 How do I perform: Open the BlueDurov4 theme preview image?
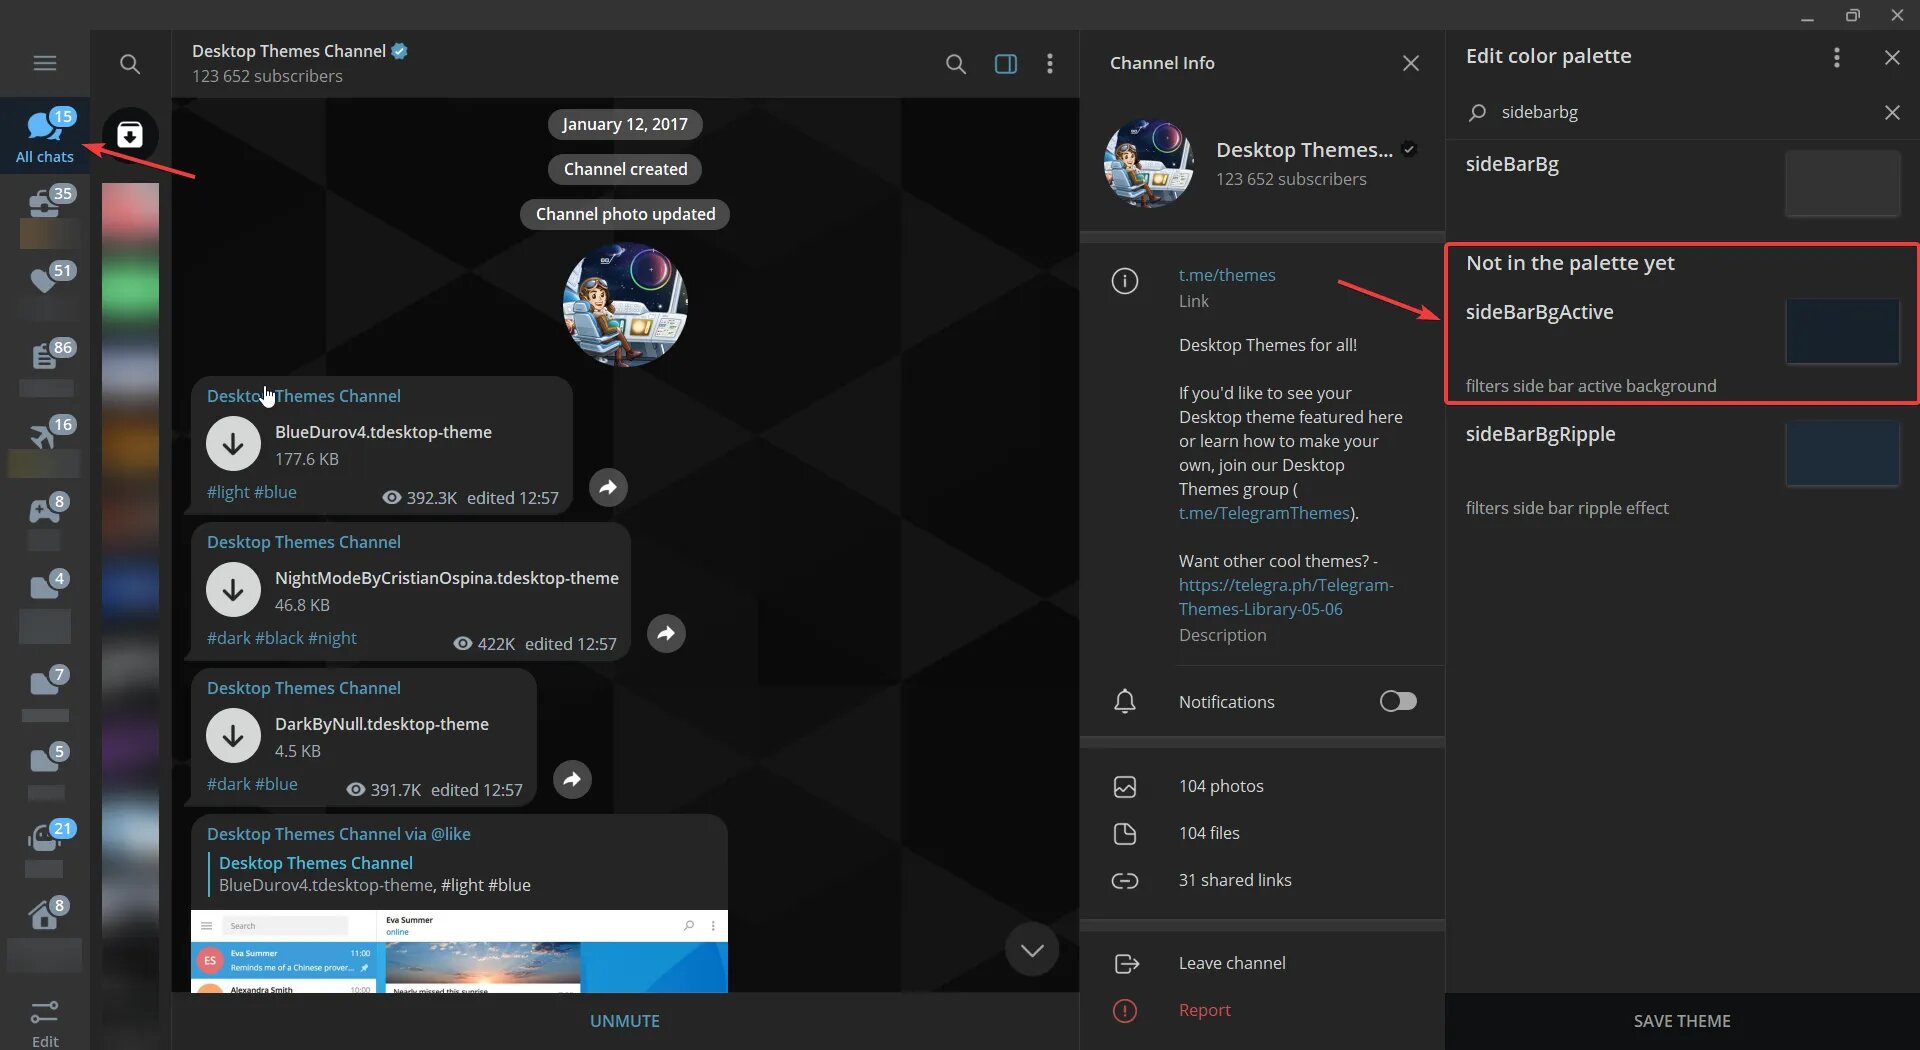click(459, 951)
